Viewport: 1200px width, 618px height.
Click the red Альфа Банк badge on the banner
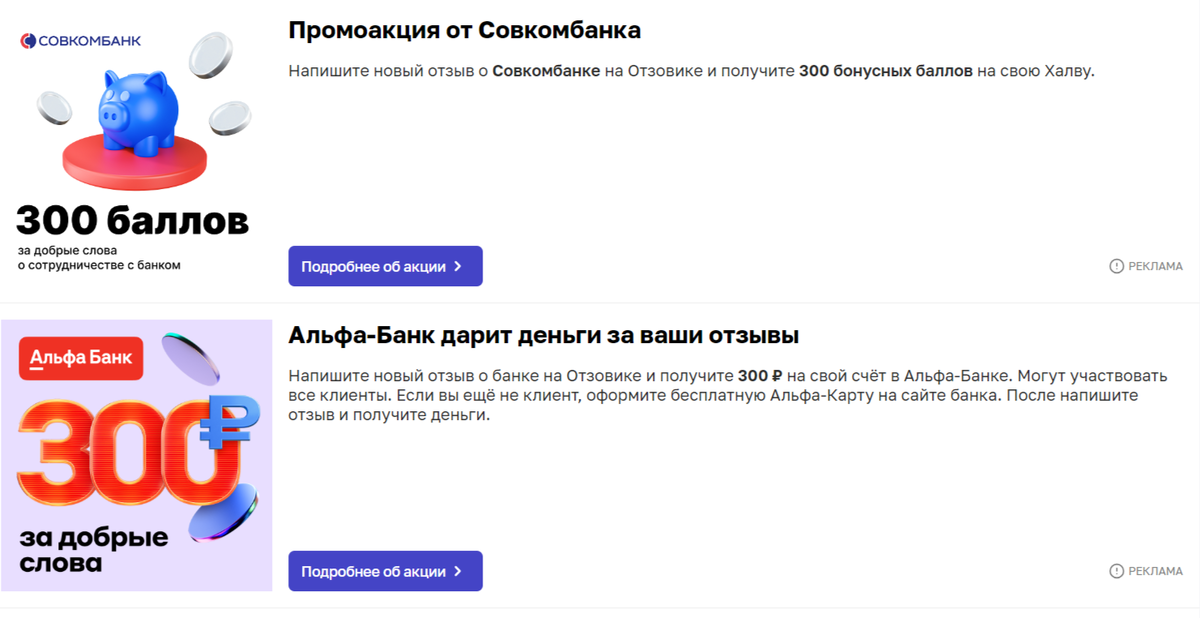80,358
